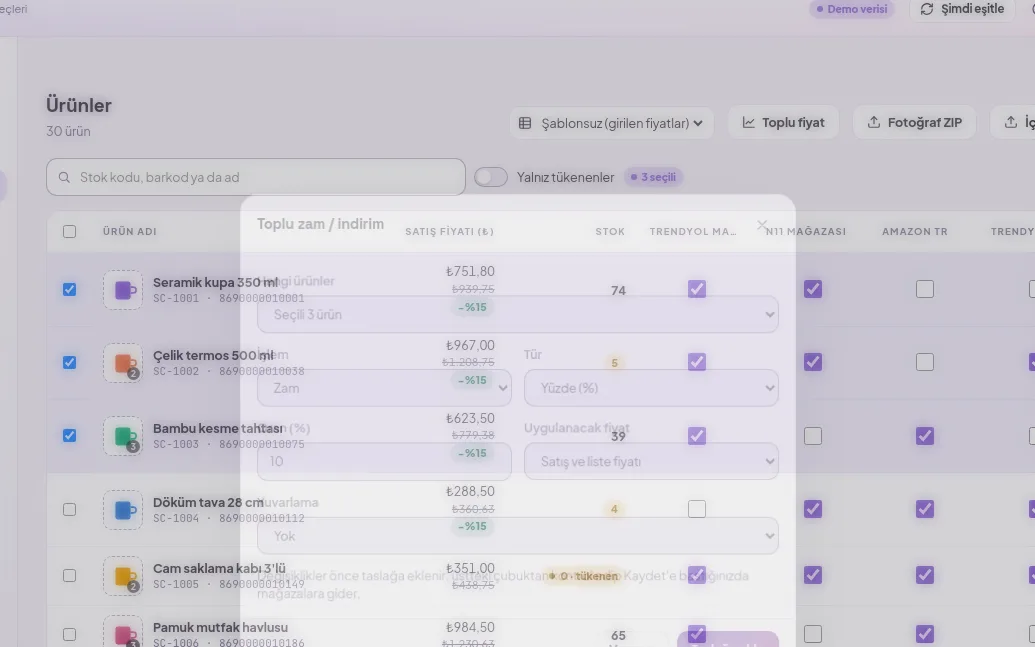Image resolution: width=1035 pixels, height=647 pixels.
Task: Close the Toplu zam / indirim dialog
Action: click(x=762, y=225)
